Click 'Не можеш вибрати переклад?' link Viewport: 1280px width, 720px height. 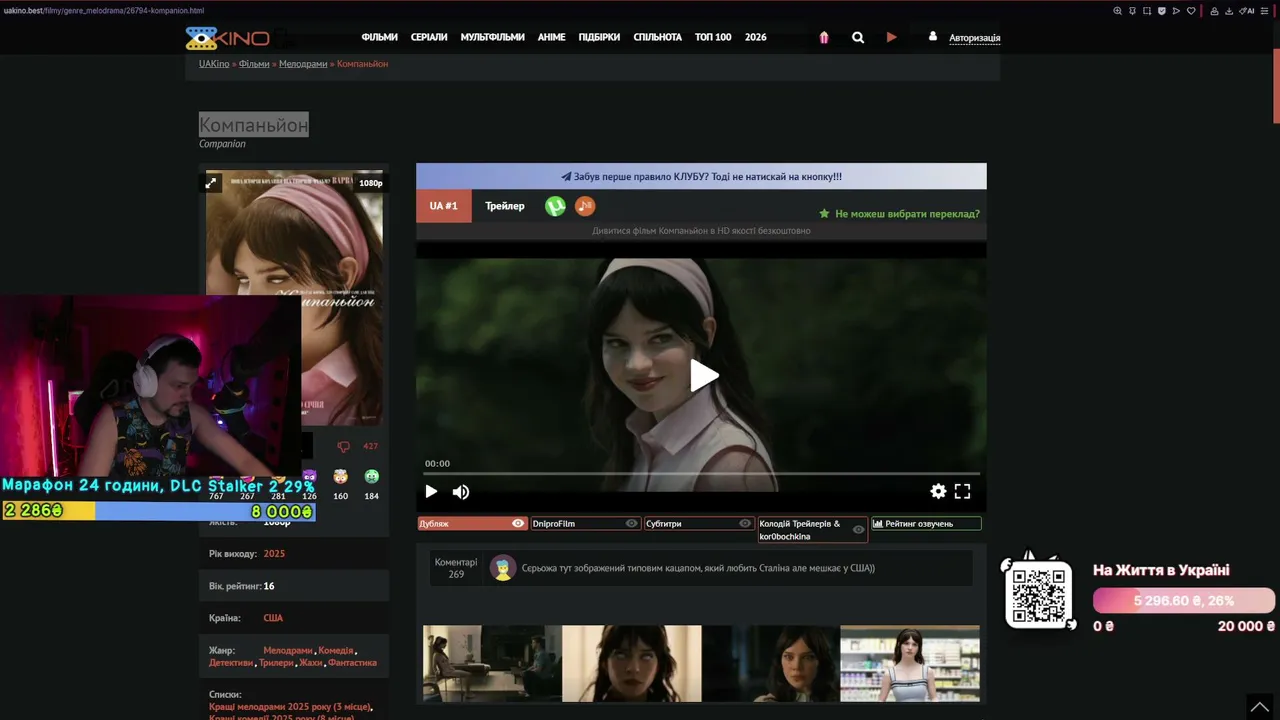click(x=899, y=214)
